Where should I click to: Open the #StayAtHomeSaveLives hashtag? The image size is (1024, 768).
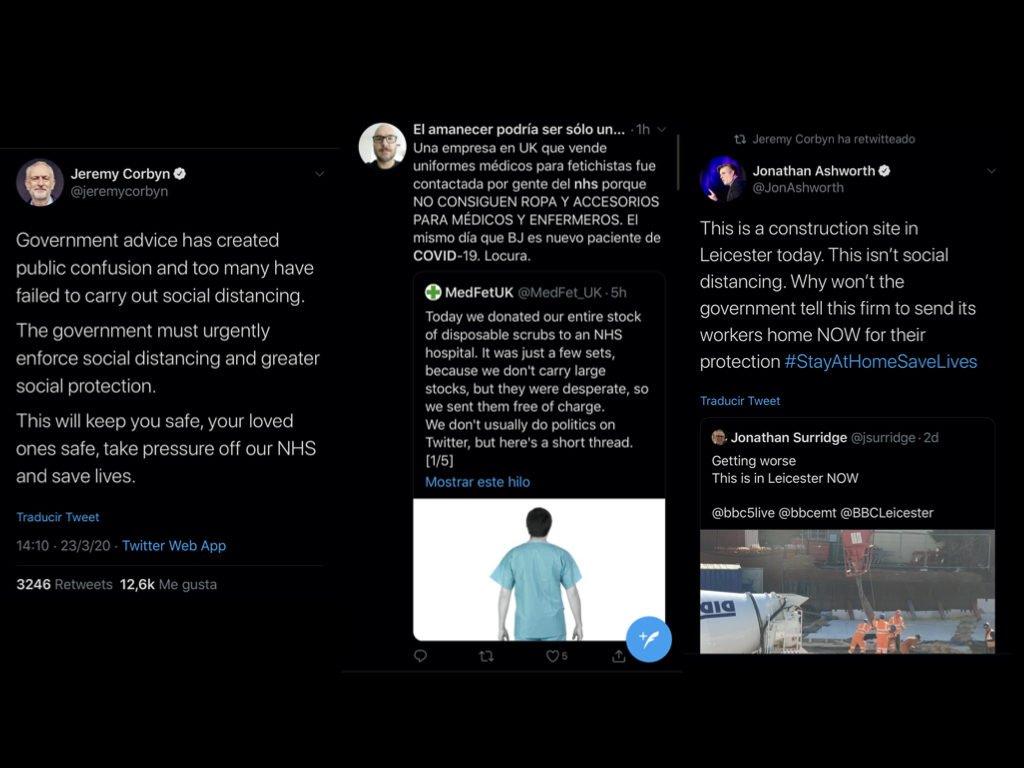[x=880, y=361]
